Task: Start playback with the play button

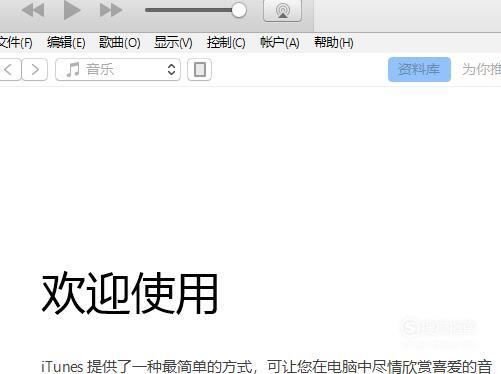Action: [72, 10]
